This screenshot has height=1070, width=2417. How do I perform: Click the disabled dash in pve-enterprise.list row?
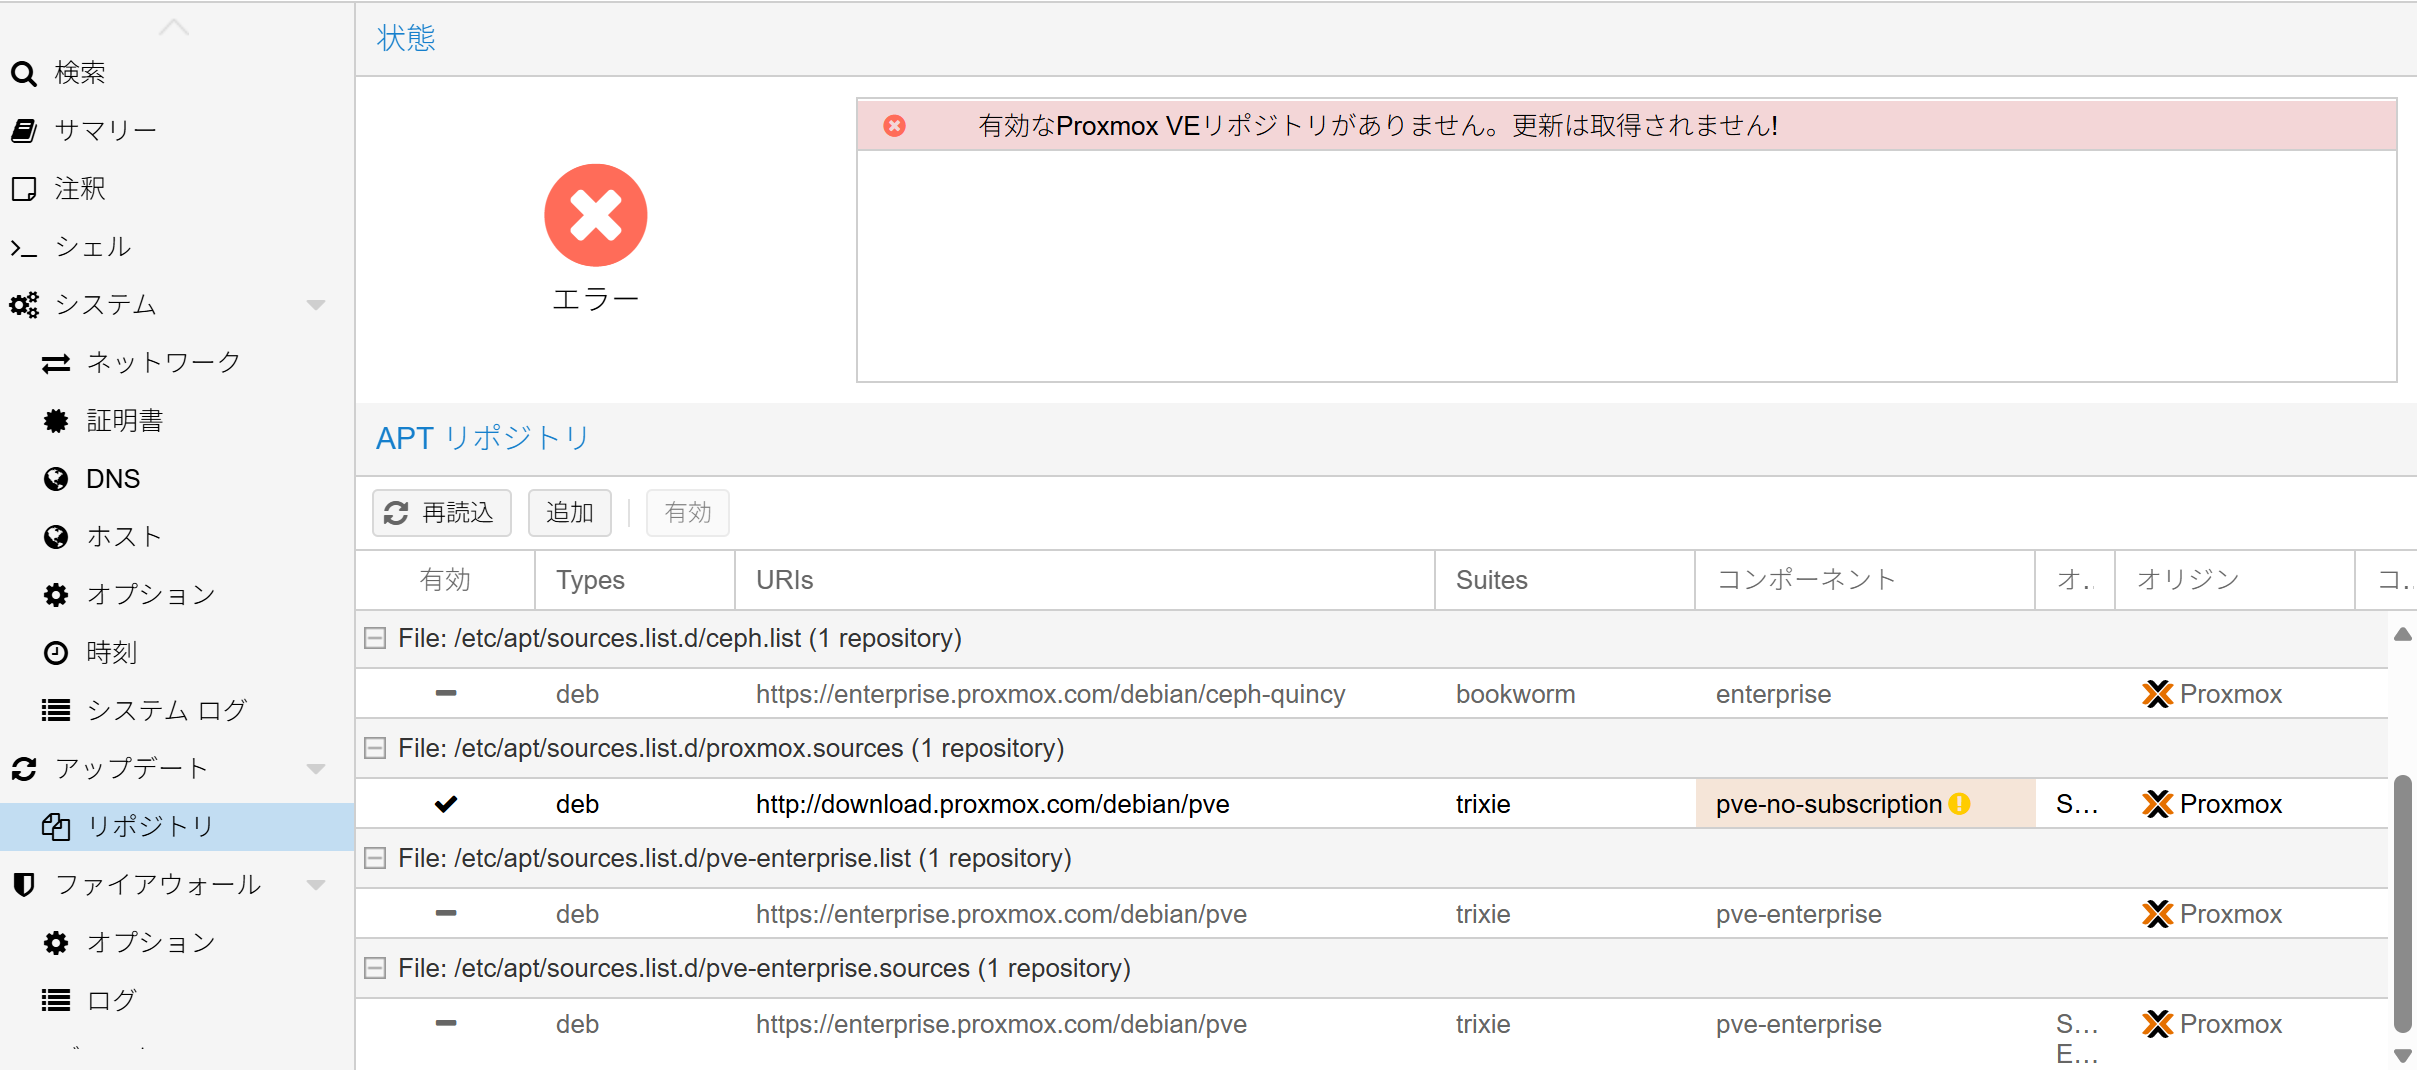446,913
